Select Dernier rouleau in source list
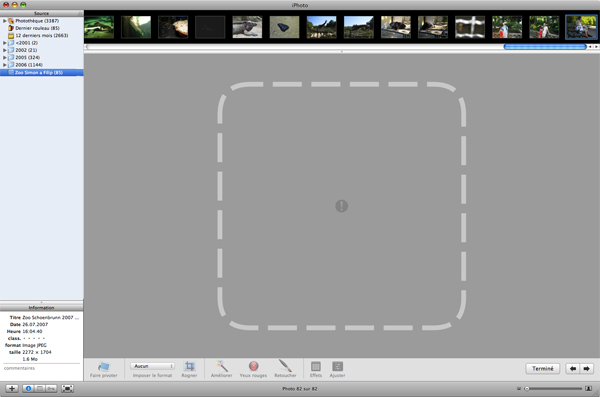Screen dimensions: 600x397 coord(37,28)
